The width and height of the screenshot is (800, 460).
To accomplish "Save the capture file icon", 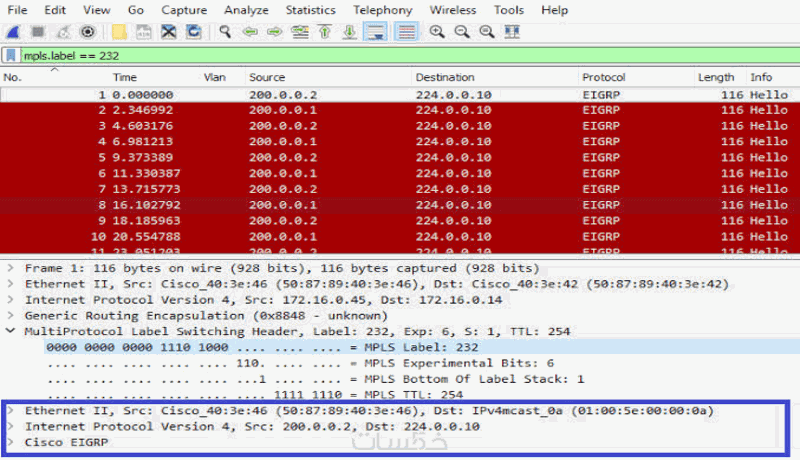I will click(144, 32).
